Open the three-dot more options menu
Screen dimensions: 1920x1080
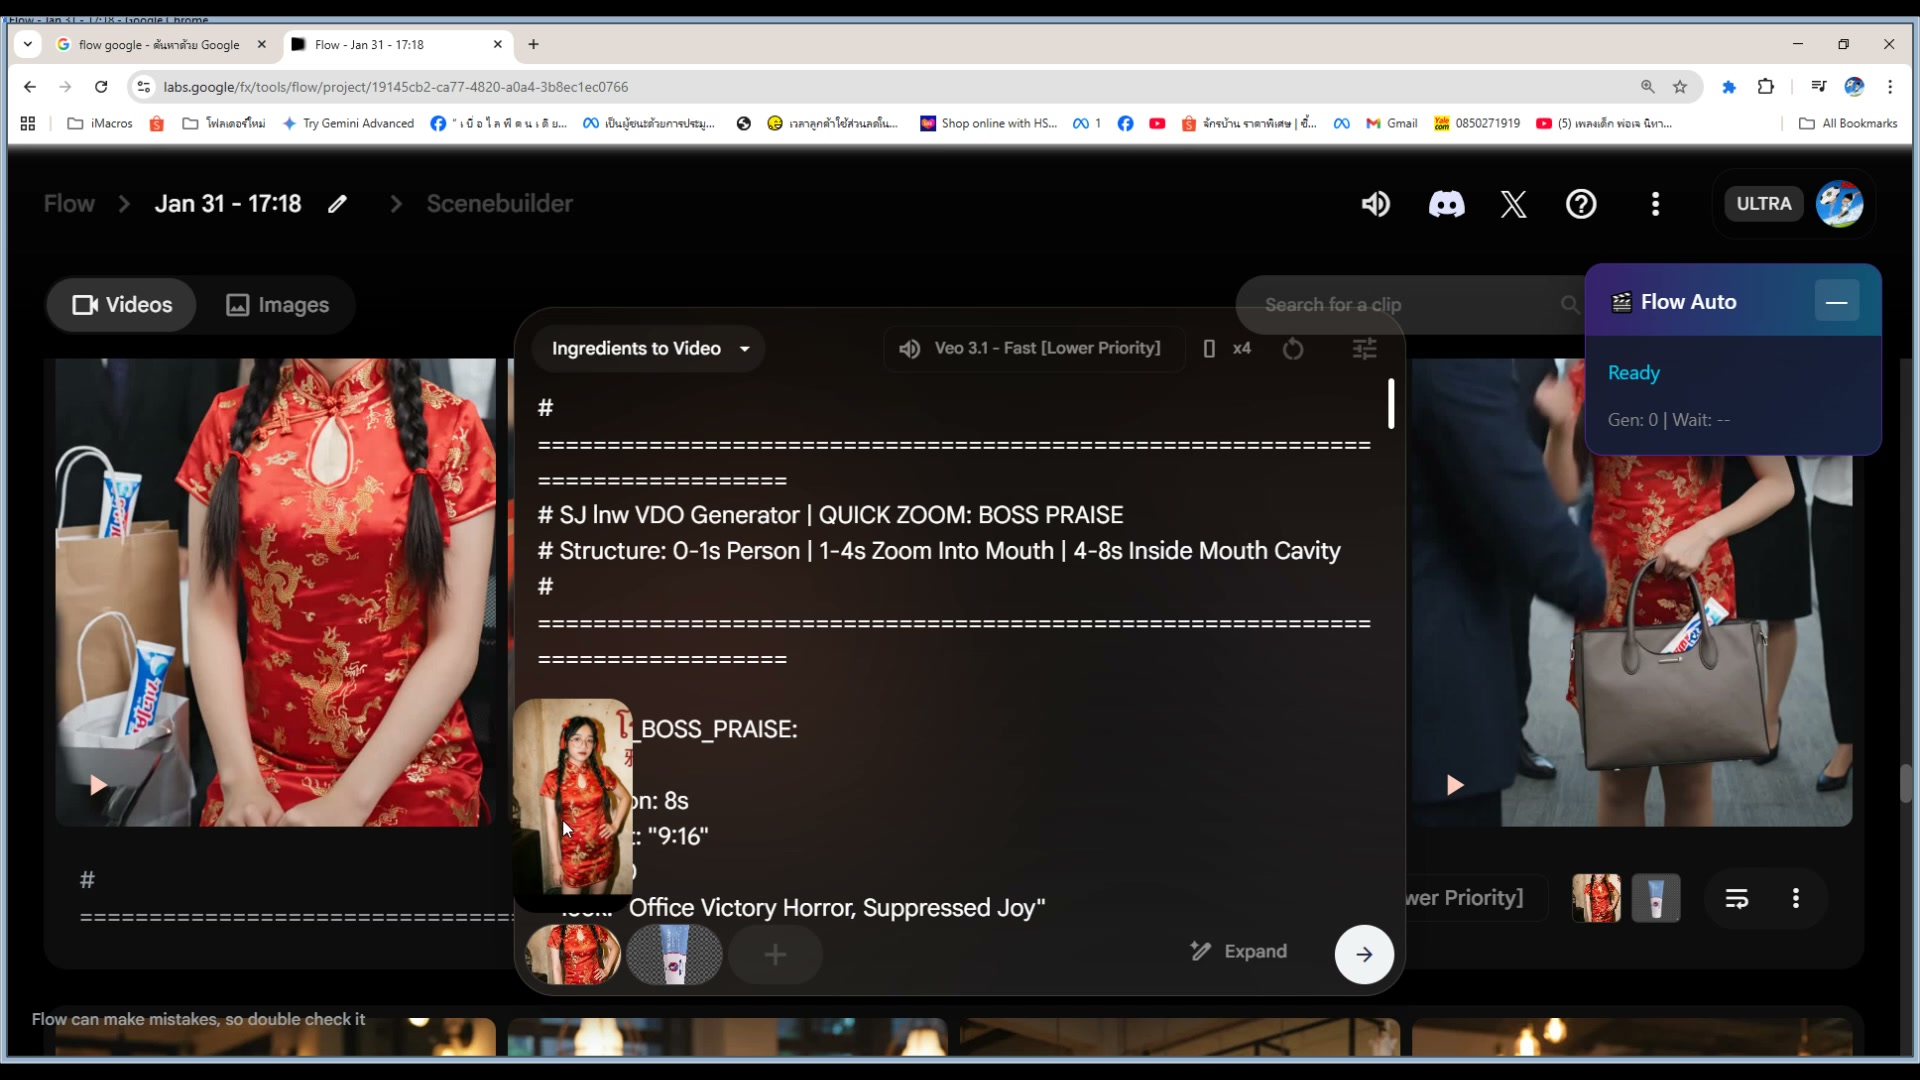point(1655,204)
